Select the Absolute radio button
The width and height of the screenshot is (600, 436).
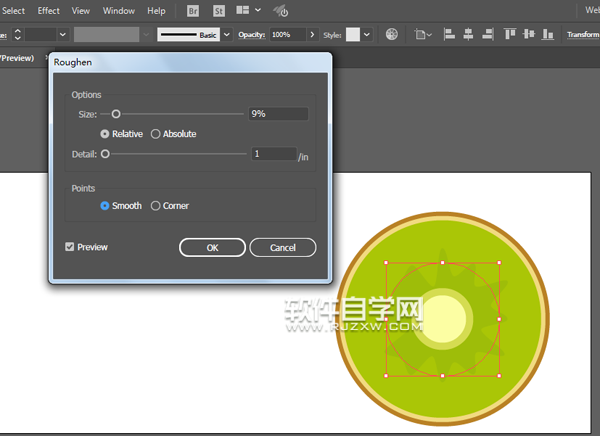tap(155, 134)
